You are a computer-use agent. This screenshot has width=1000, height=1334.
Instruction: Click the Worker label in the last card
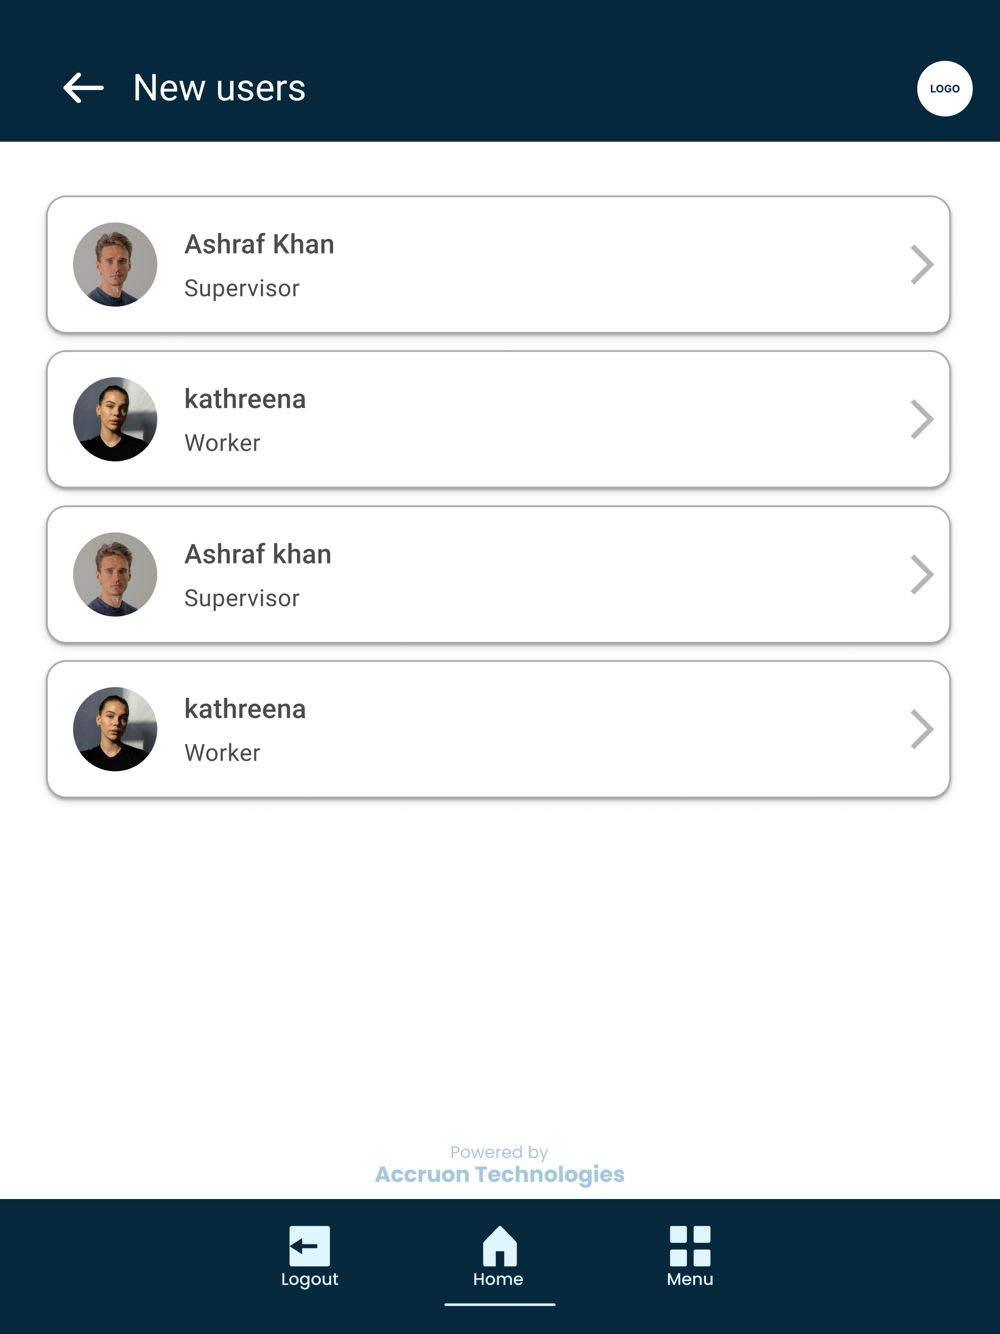pyautogui.click(x=222, y=753)
